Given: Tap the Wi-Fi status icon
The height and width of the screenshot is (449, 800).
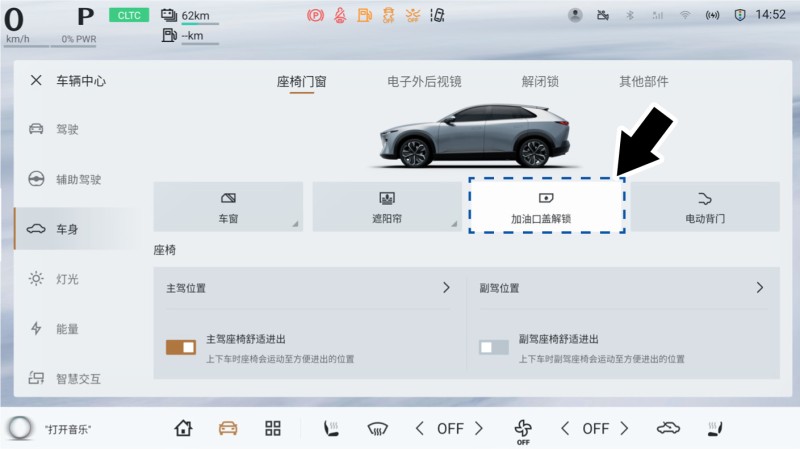Looking at the screenshot, I should (x=685, y=15).
